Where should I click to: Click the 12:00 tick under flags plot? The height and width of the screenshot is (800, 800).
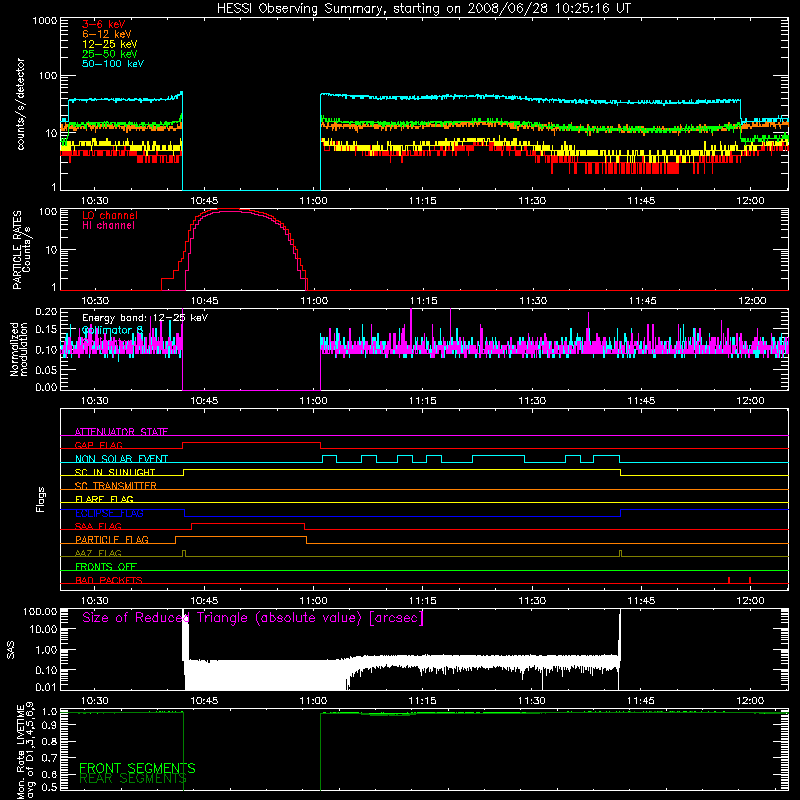pos(751,601)
